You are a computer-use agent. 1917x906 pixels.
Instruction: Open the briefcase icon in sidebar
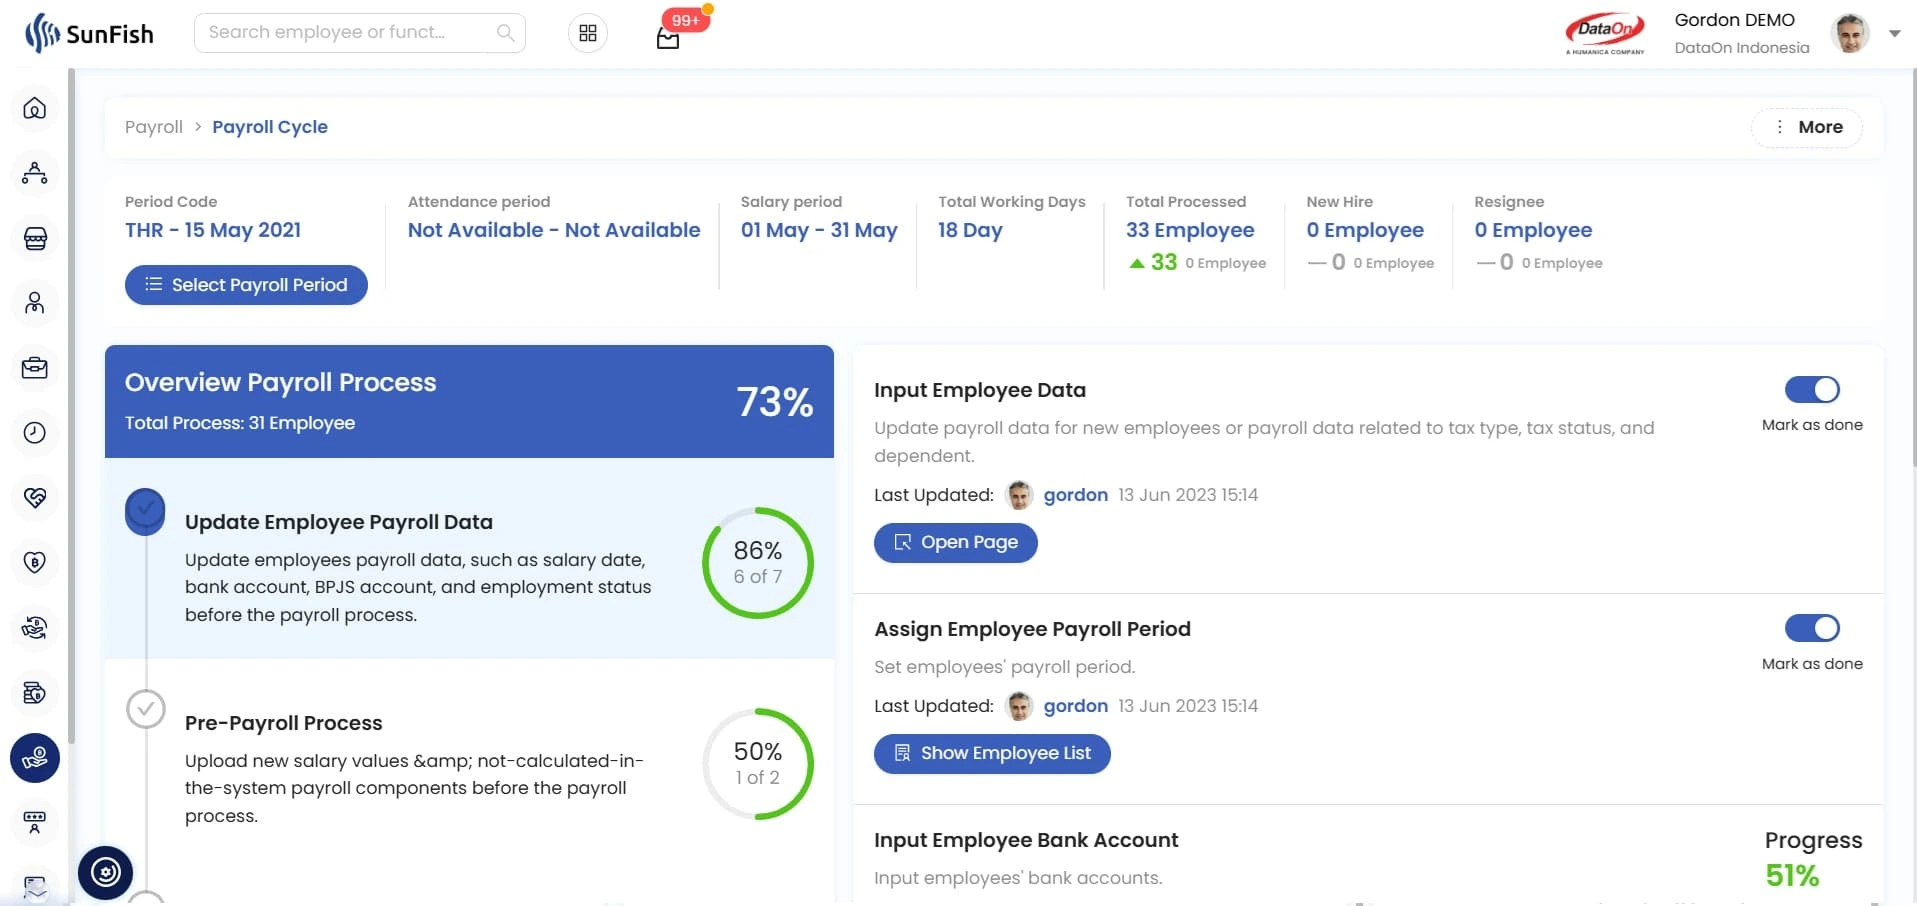tap(35, 368)
